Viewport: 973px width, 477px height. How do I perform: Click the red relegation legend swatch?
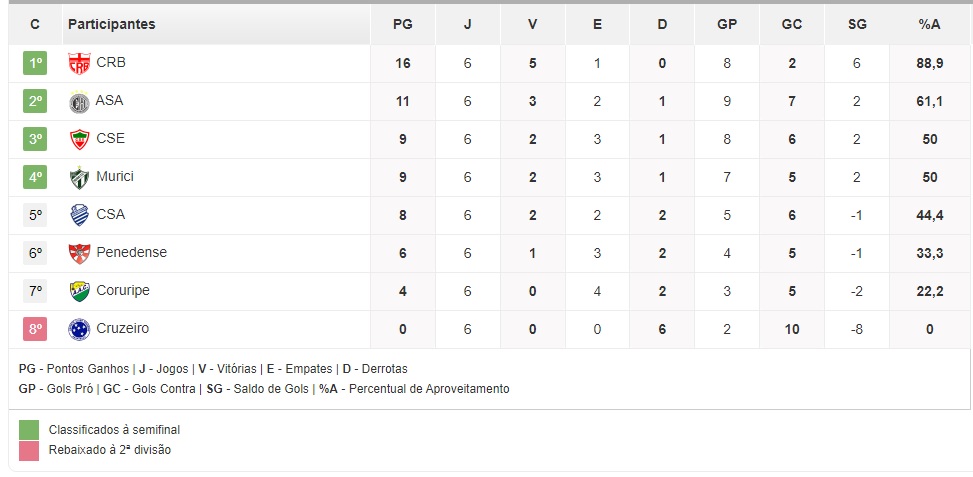[x=29, y=450]
